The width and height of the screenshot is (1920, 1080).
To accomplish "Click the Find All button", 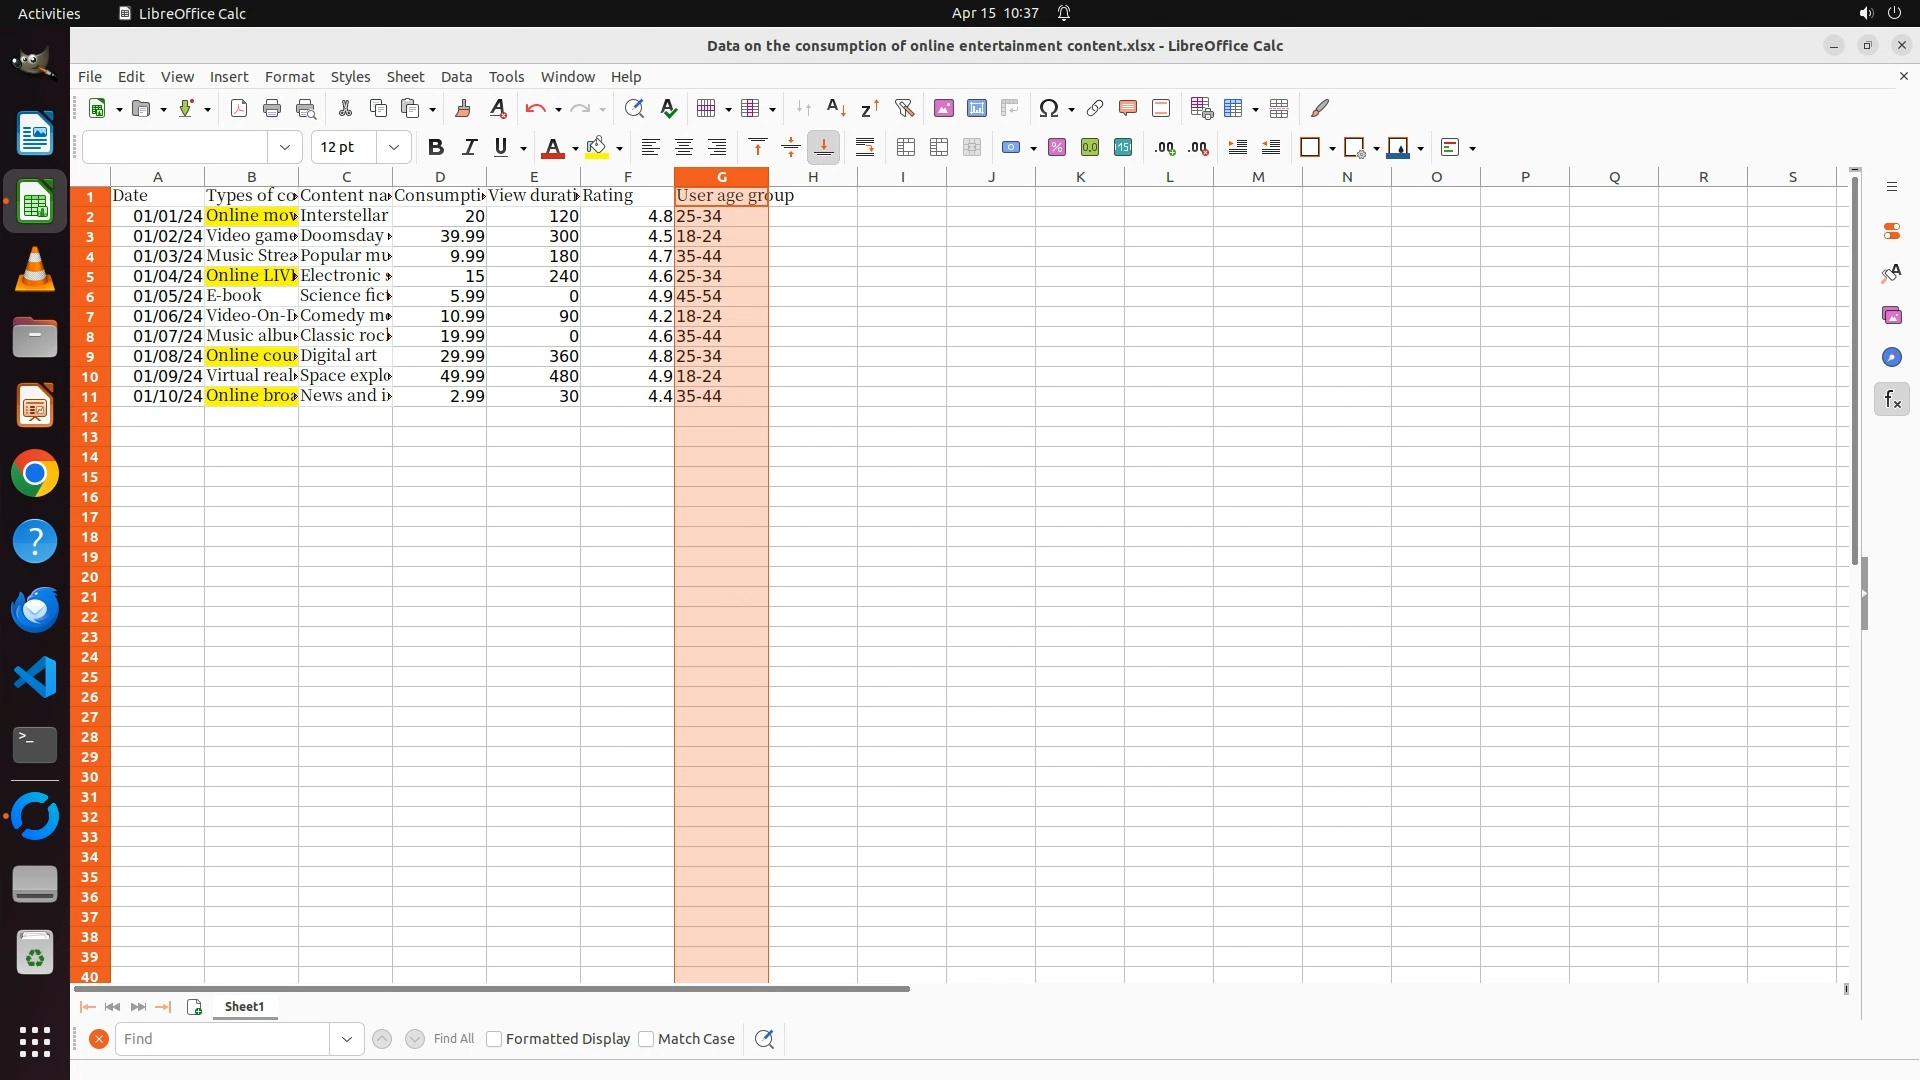I will [x=453, y=1039].
